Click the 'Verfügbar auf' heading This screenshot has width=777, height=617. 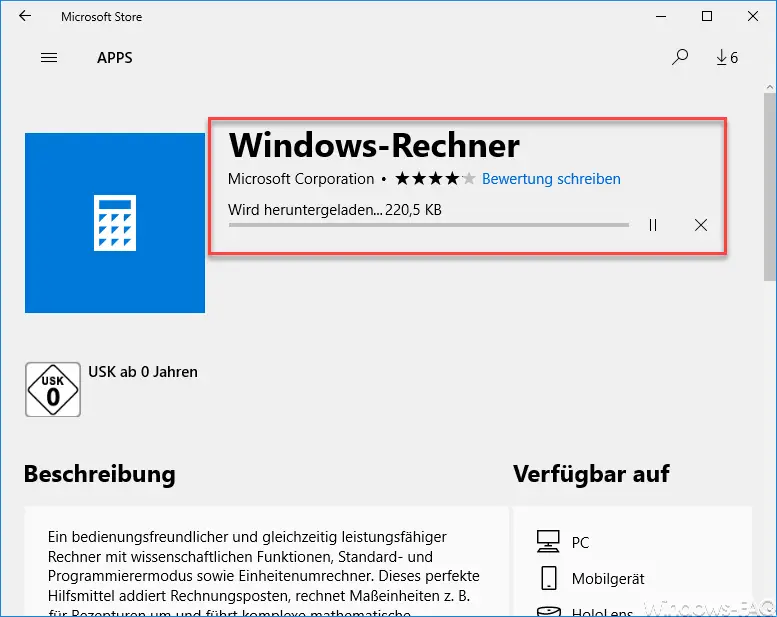pos(591,474)
